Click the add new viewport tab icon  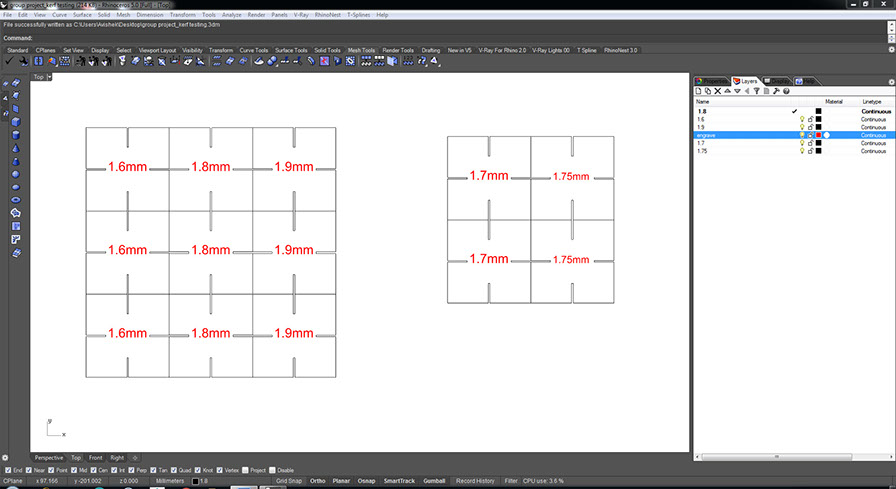(135, 458)
